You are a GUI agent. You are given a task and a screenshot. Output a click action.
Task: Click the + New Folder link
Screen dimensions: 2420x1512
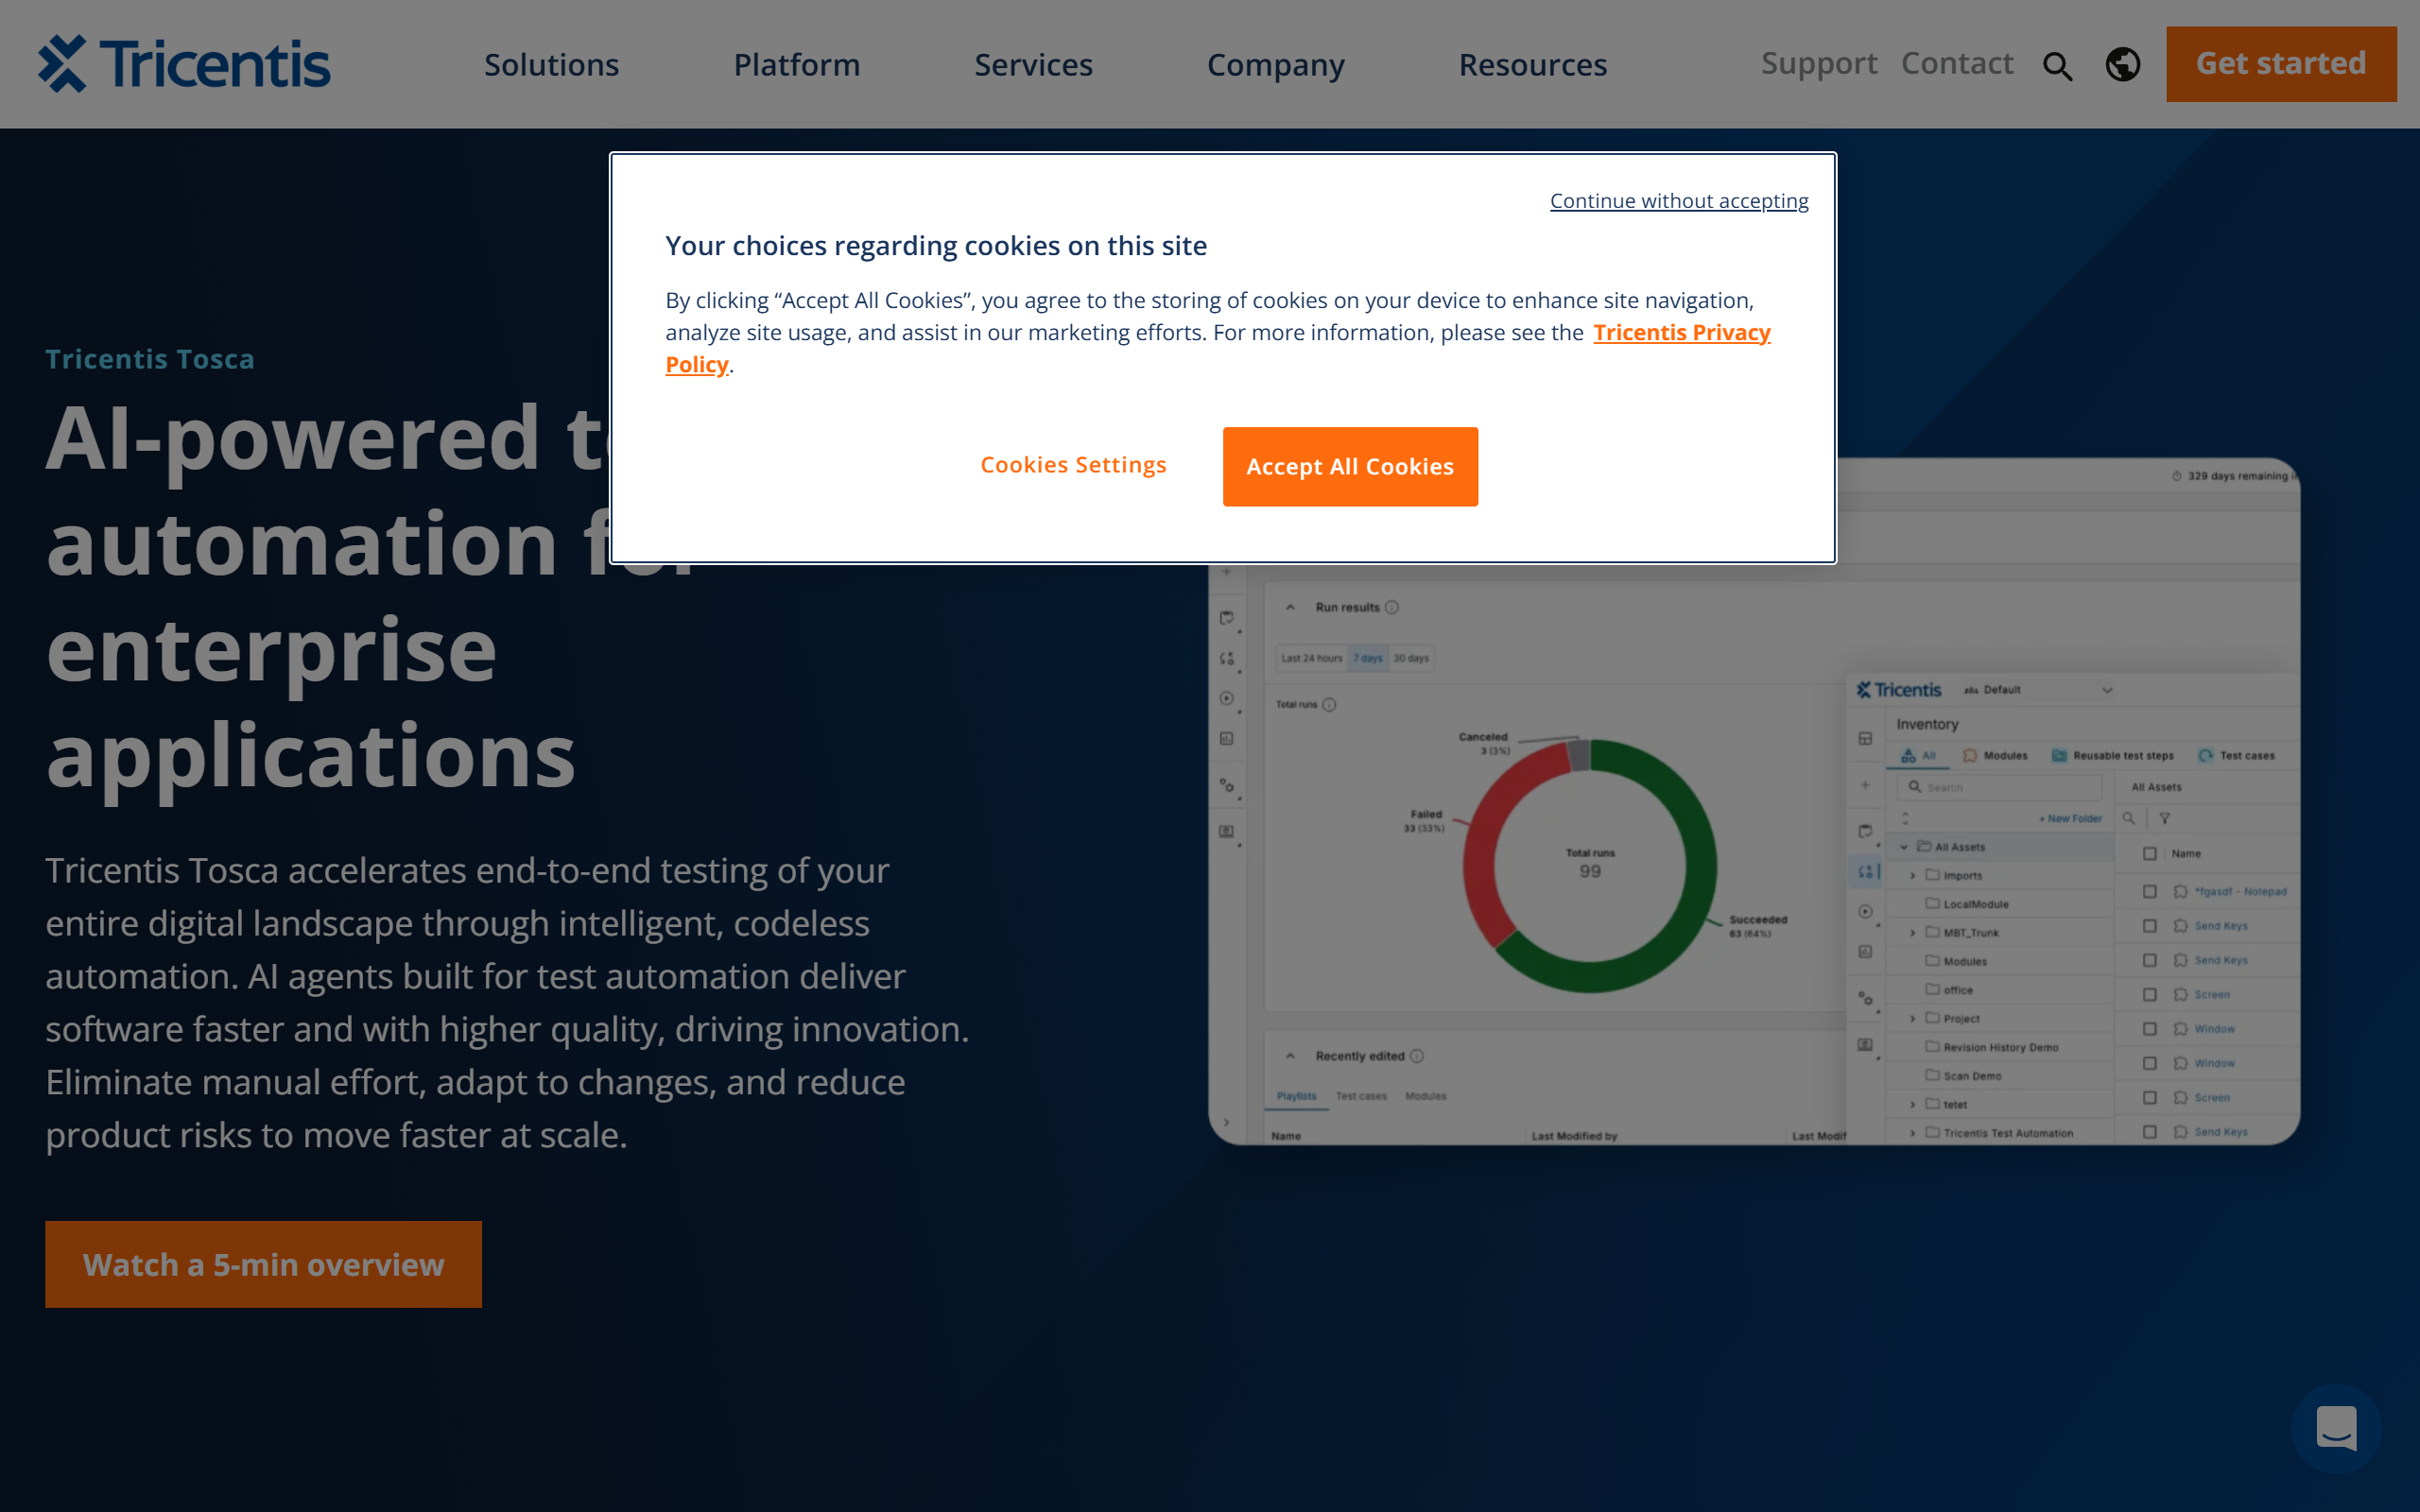coord(2070,818)
